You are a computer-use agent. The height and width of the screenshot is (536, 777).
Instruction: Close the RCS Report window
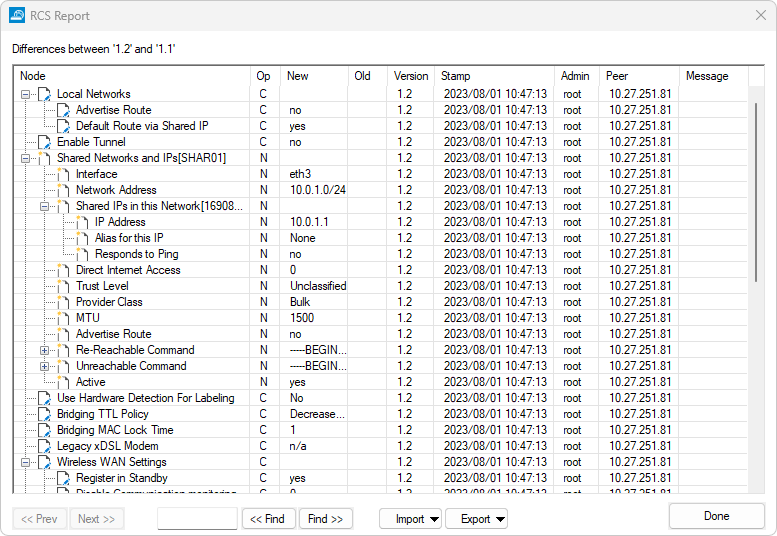(761, 15)
